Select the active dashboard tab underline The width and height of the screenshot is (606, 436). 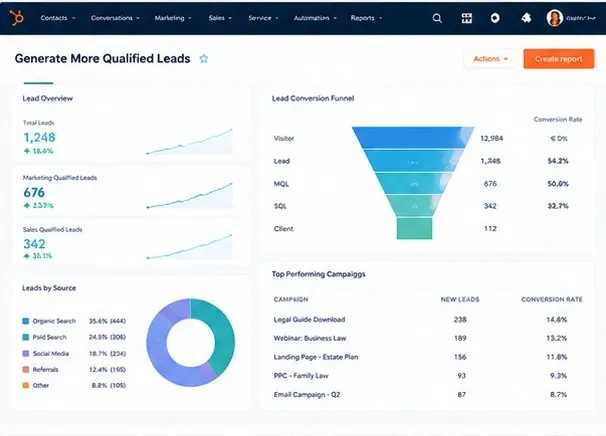pyautogui.click(x=38, y=83)
